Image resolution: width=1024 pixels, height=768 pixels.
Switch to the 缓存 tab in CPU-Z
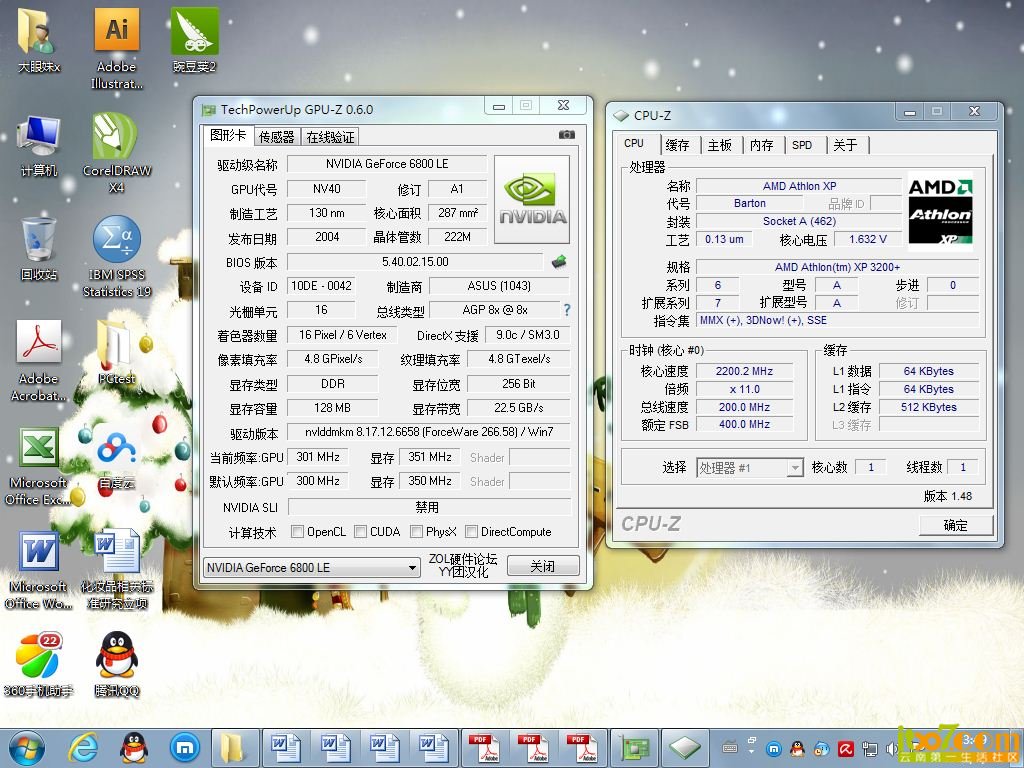coord(677,145)
